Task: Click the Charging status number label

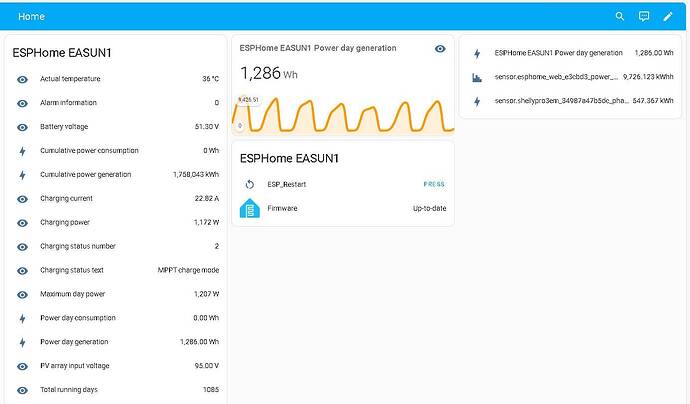Action: (x=78, y=246)
